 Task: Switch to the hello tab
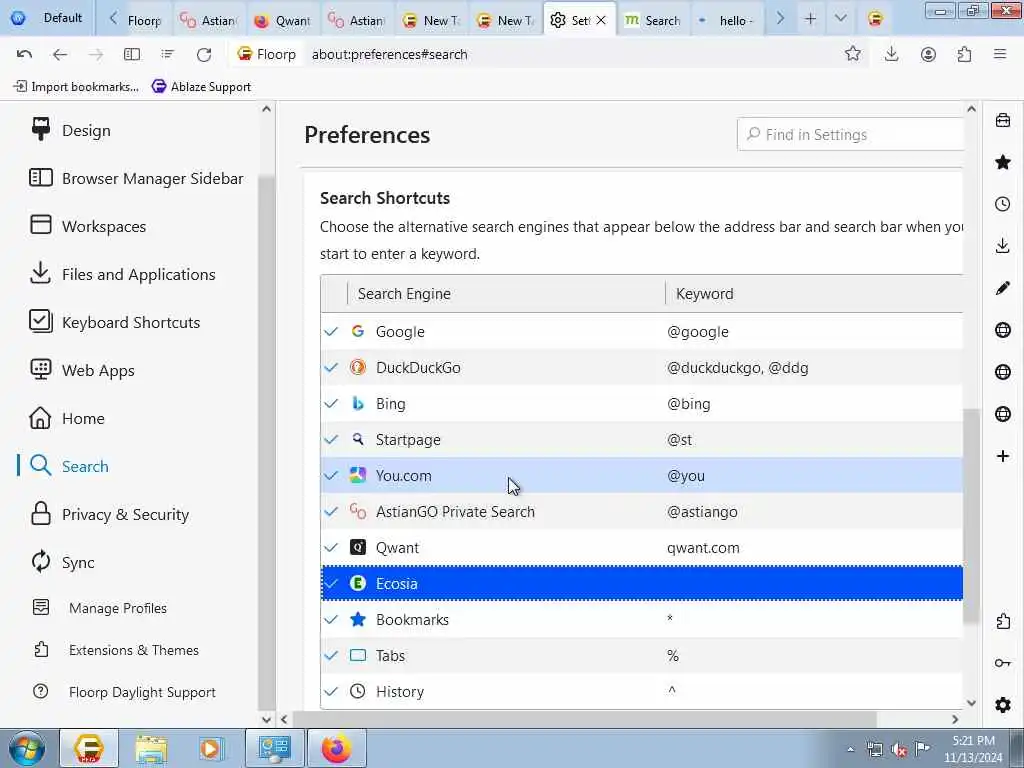coord(728,20)
